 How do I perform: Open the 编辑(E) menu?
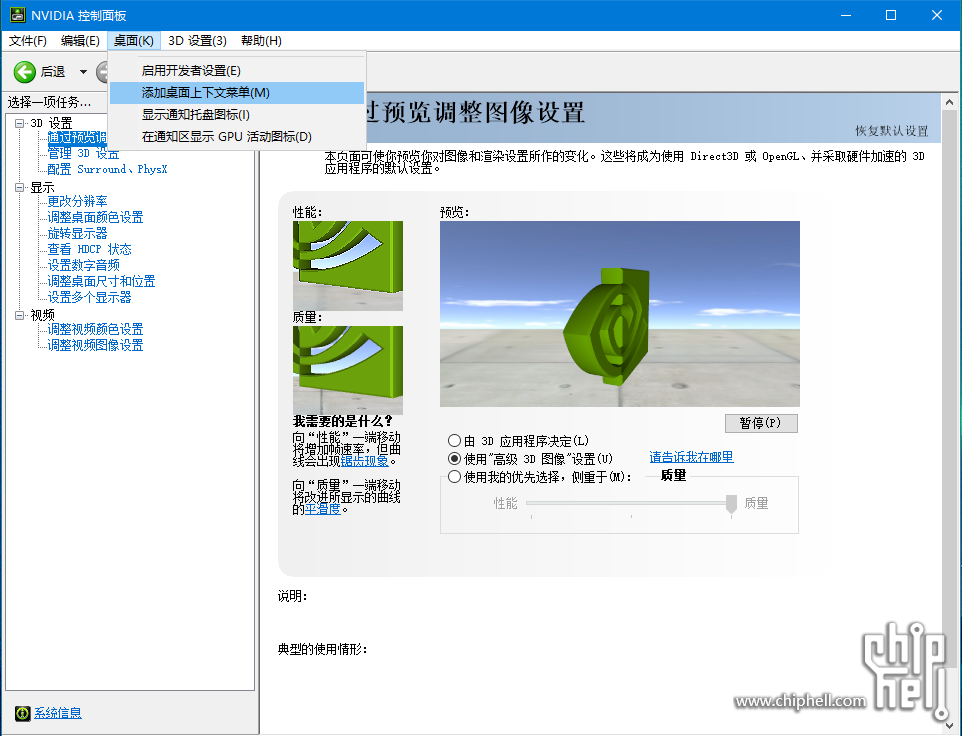pos(80,40)
